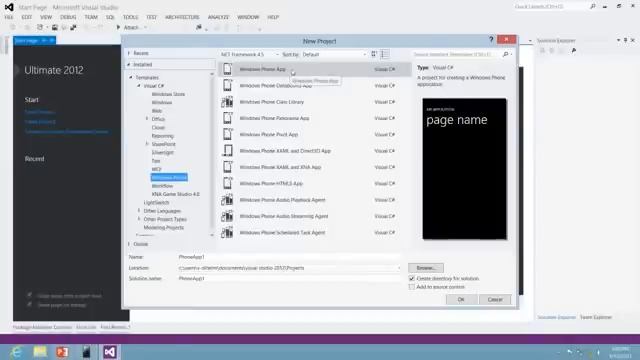Select Windows Phone XAML and XNA App icon

(227, 167)
